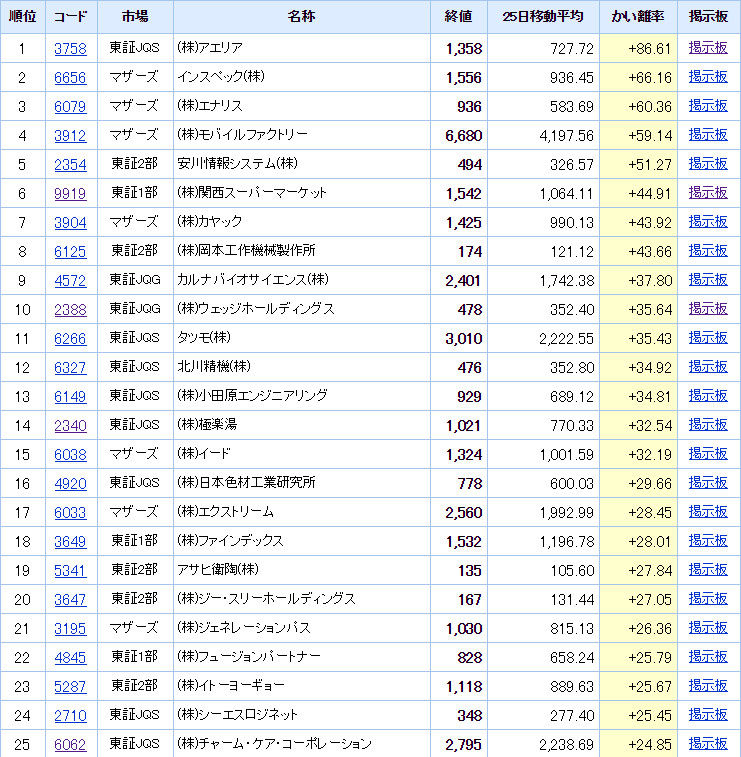Open stock code 5287 link
Screen dimensions: 741x757
pos(70,687)
